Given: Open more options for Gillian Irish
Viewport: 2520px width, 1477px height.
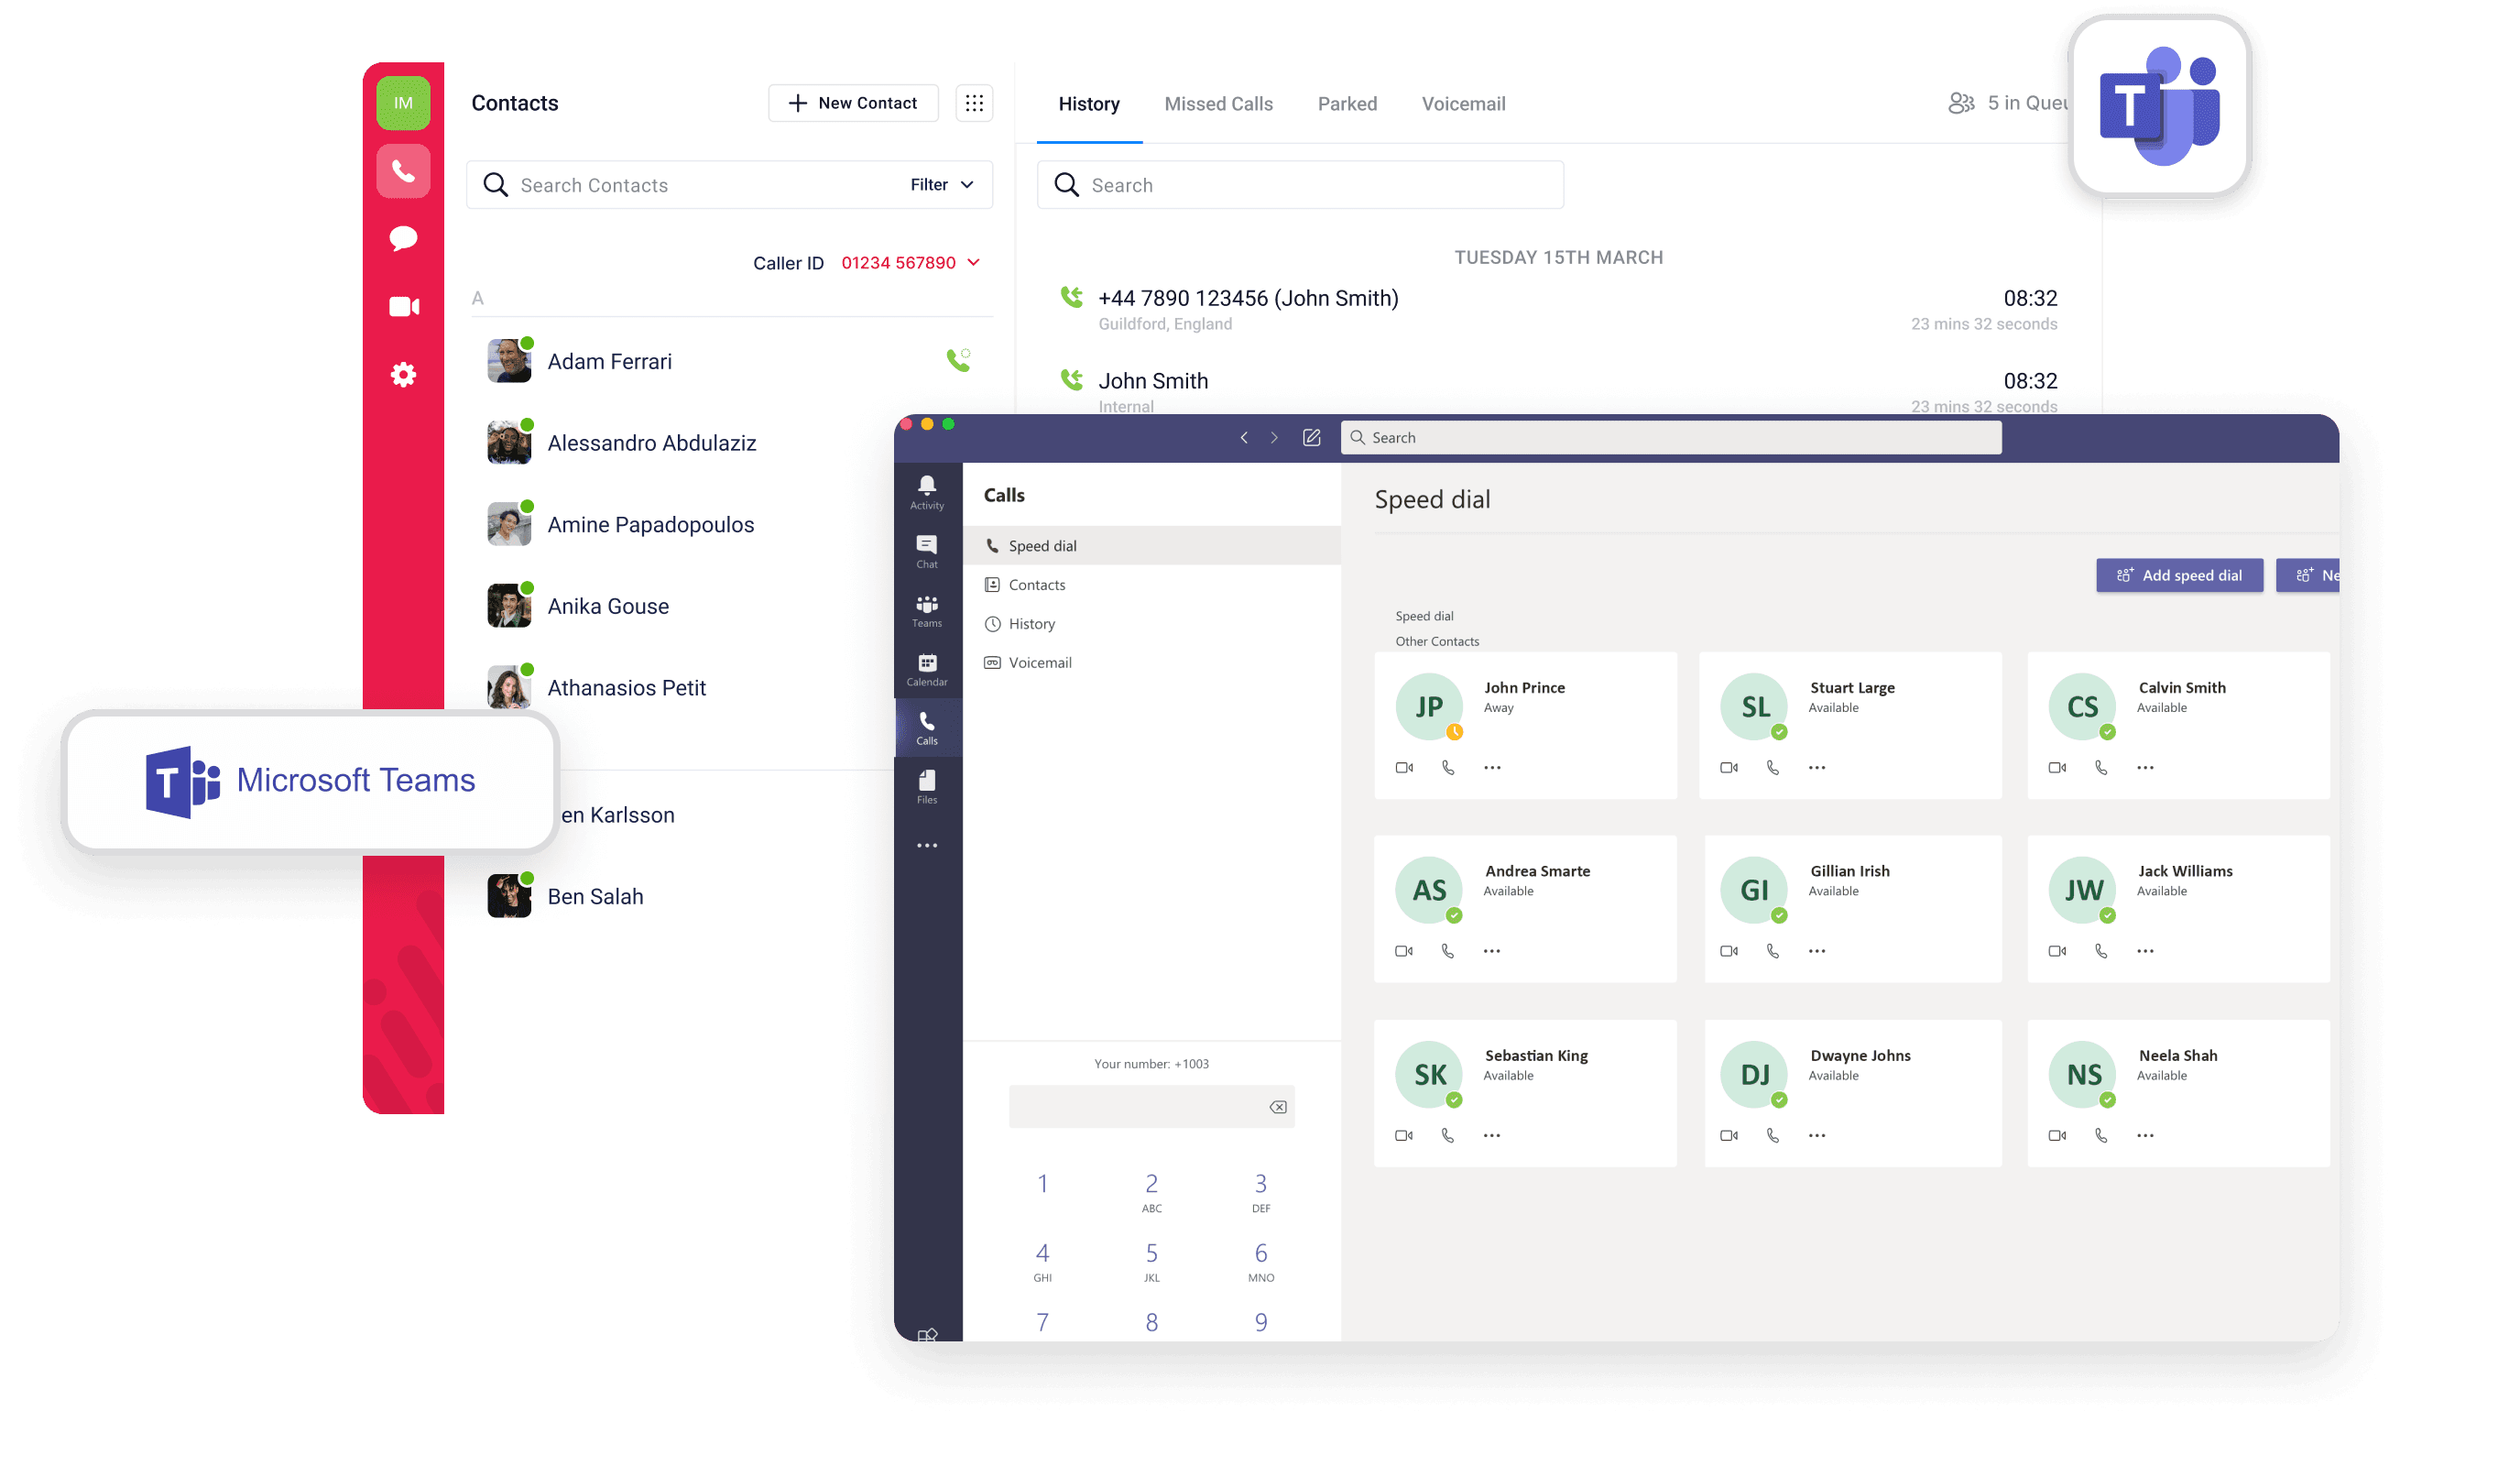Looking at the screenshot, I should pos(1816,951).
